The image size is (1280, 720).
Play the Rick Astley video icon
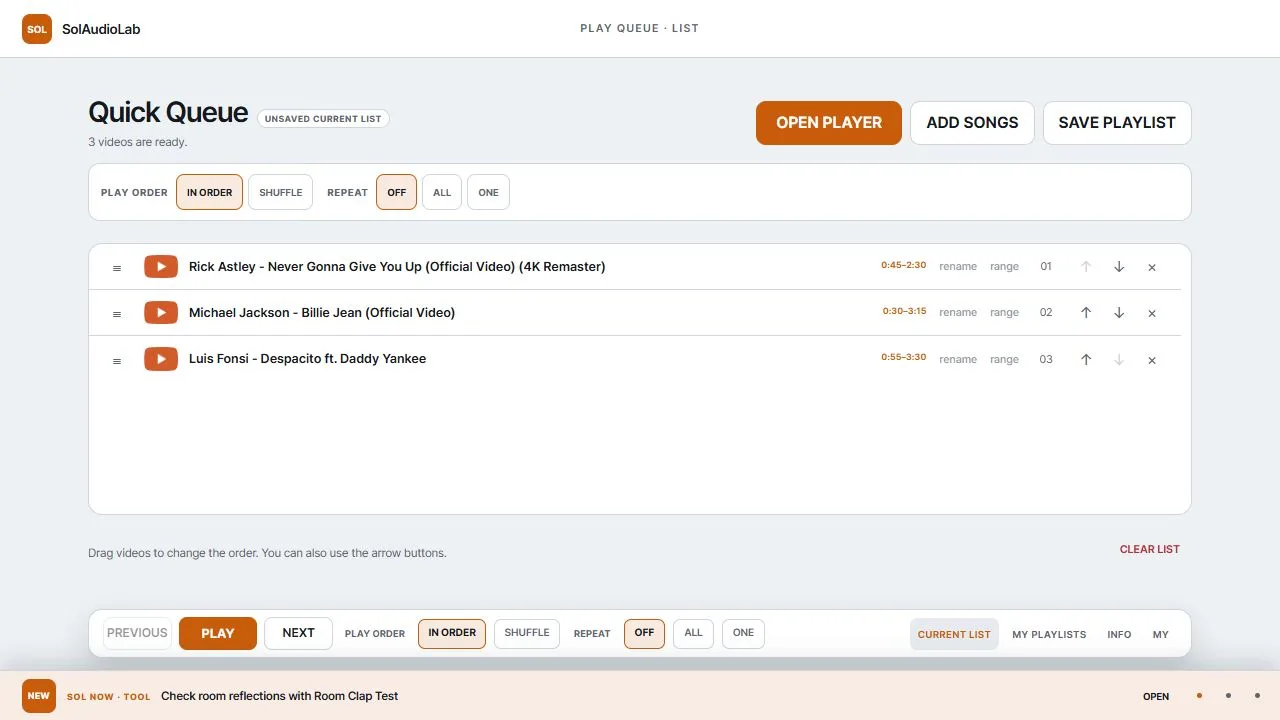161,267
